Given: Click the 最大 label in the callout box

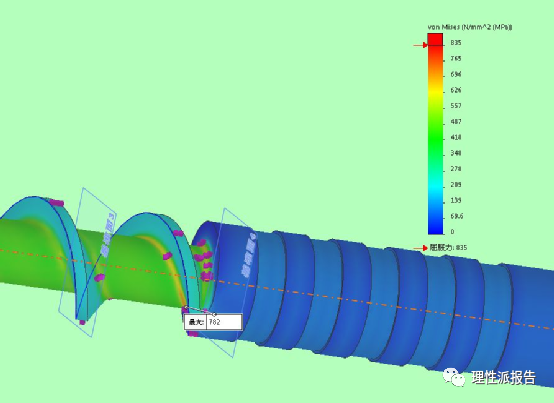Looking at the screenshot, I should click(196, 322).
